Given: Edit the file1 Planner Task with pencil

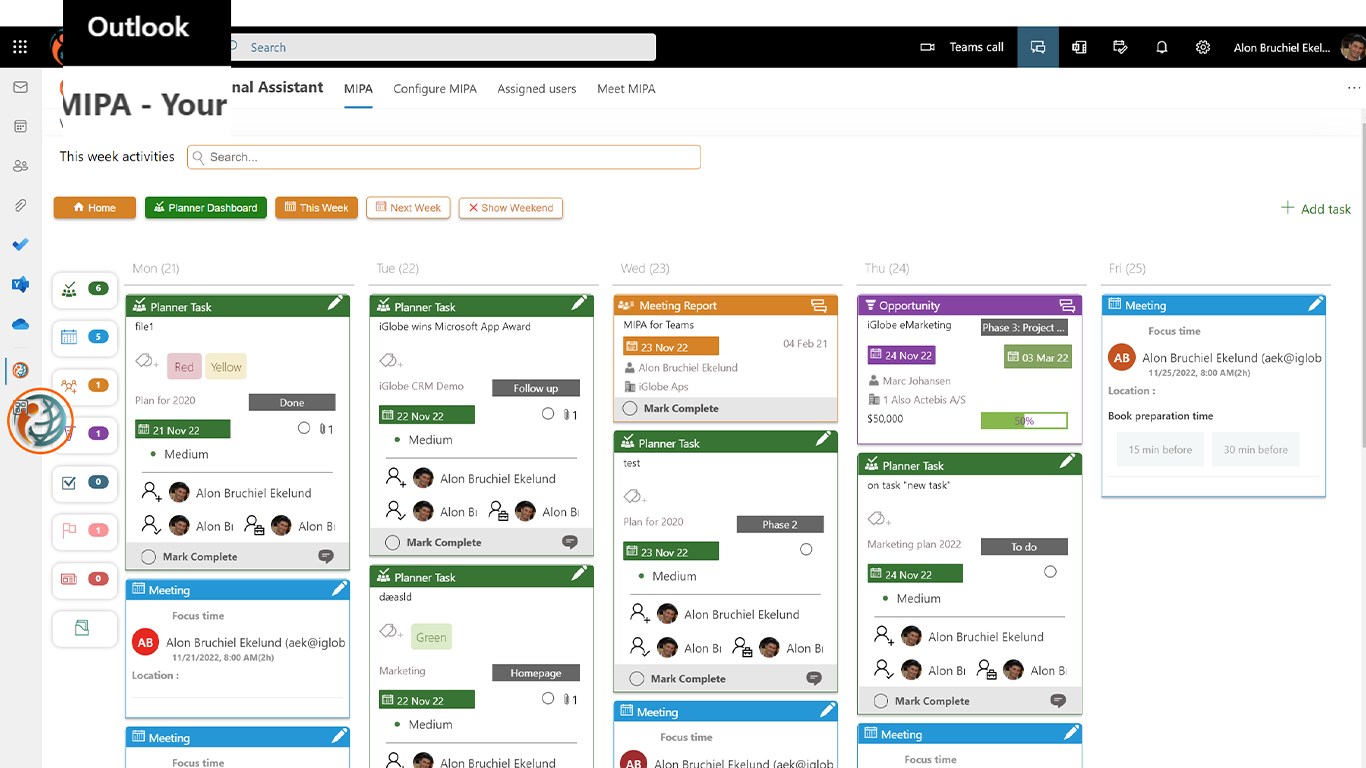Looking at the screenshot, I should coord(335,303).
